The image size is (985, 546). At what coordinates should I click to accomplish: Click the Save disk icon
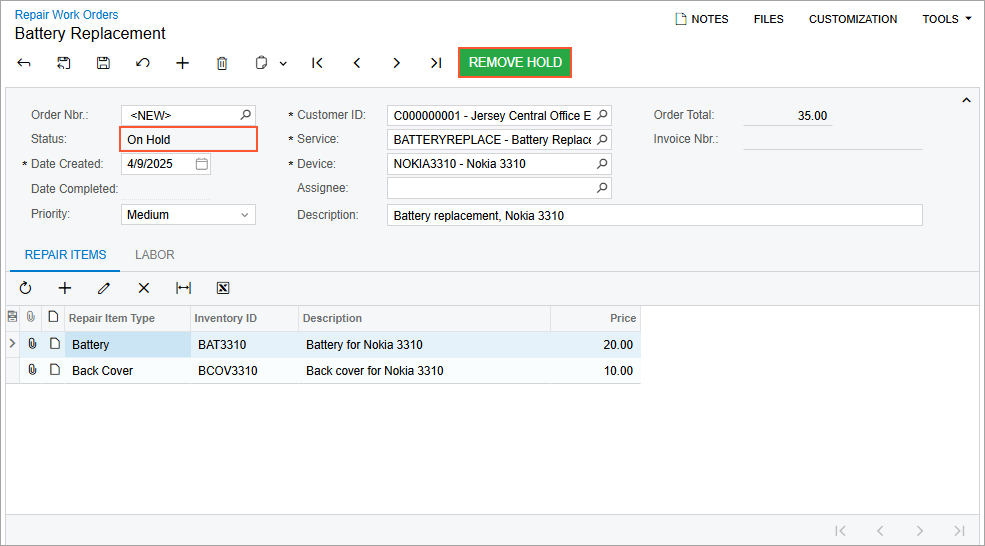click(x=103, y=63)
